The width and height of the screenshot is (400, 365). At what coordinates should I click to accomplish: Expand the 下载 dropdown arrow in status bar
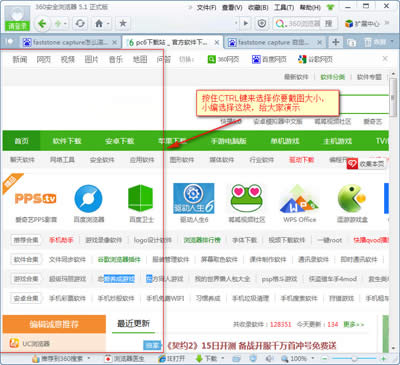pos(222,359)
